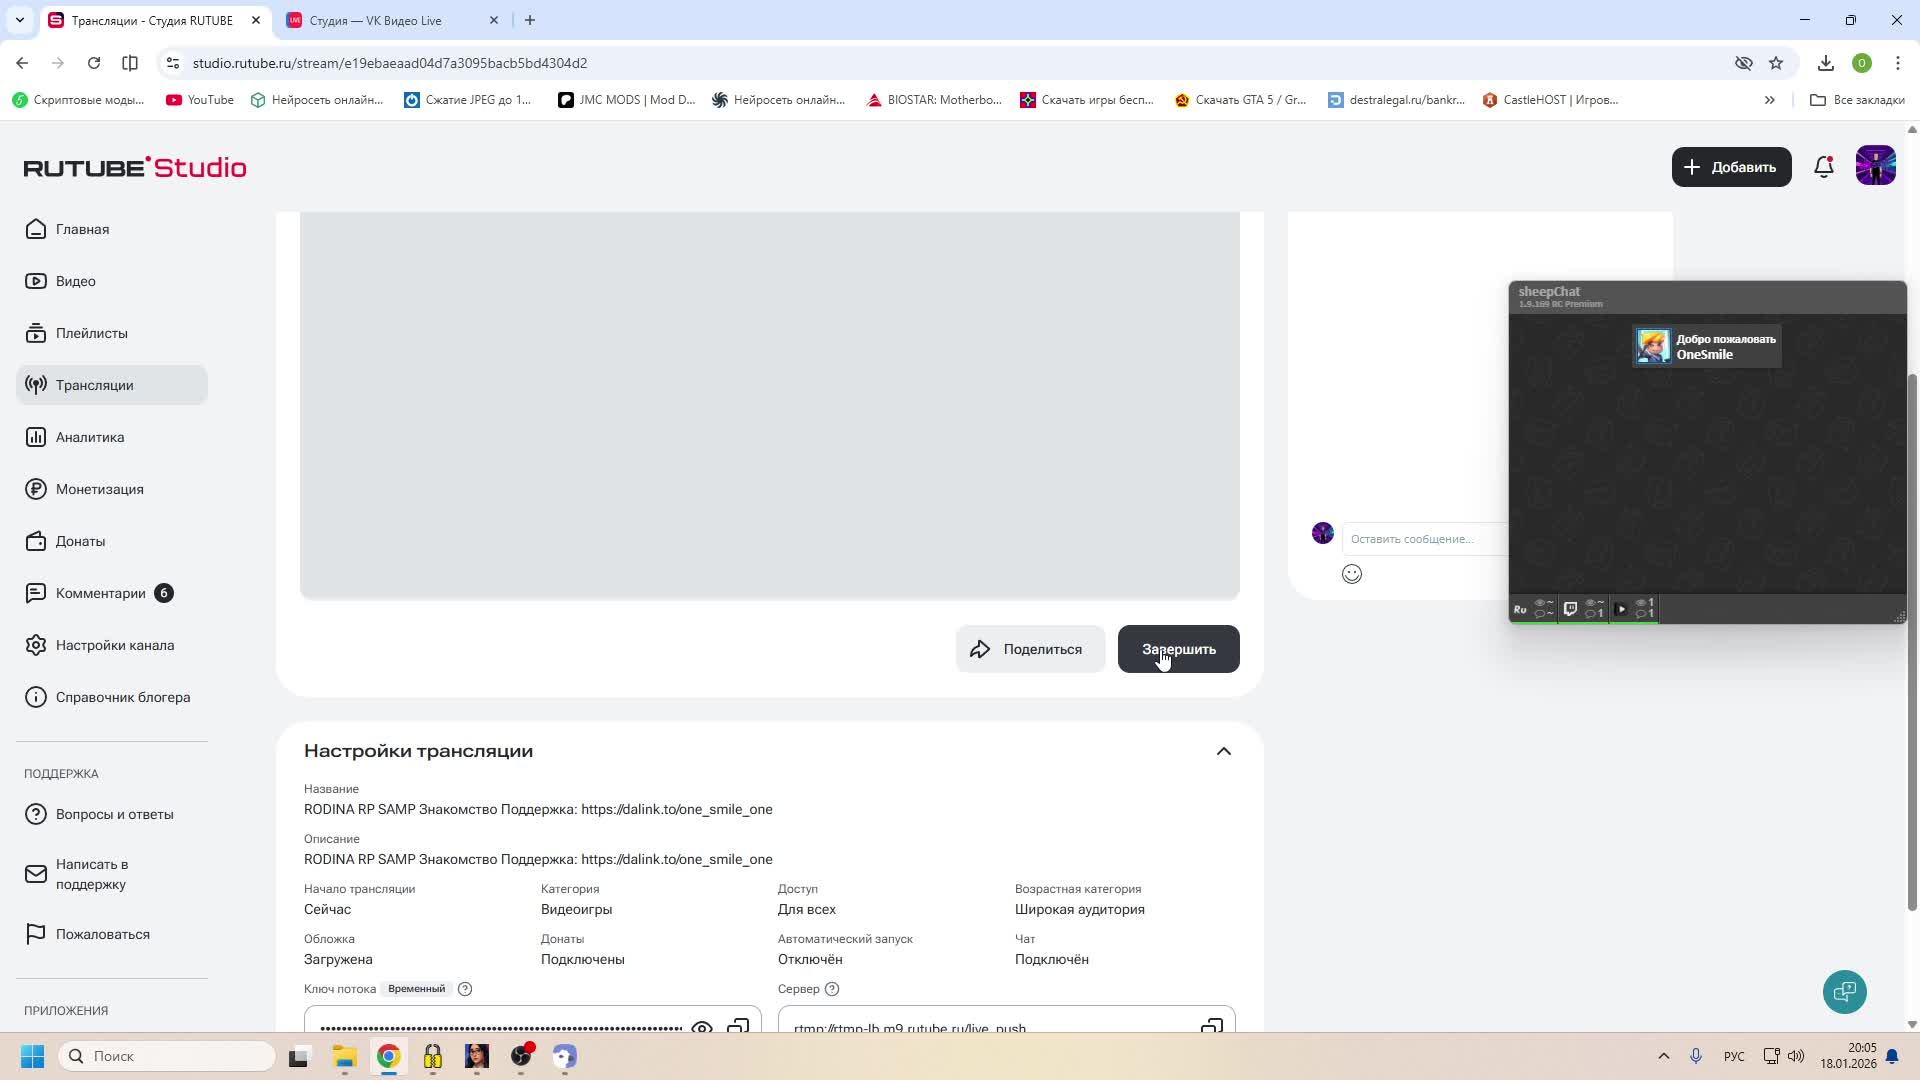
Task: Reveal stream key with eye icon
Action: [702, 1027]
